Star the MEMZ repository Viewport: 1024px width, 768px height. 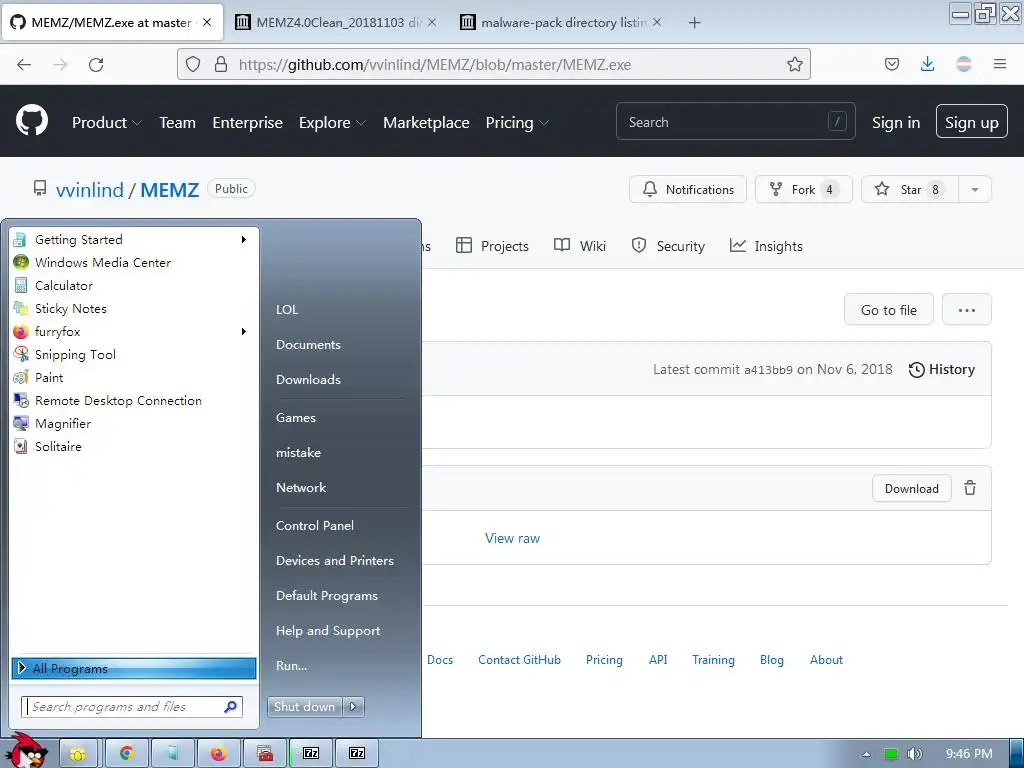point(910,189)
